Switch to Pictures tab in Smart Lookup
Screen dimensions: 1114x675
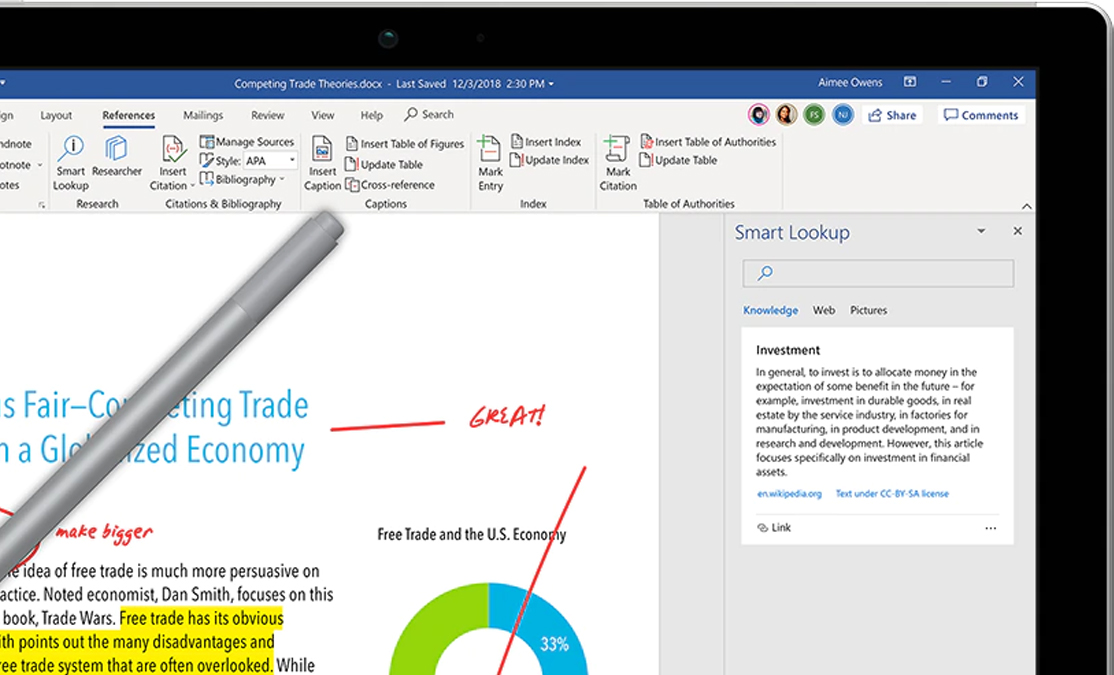868,310
